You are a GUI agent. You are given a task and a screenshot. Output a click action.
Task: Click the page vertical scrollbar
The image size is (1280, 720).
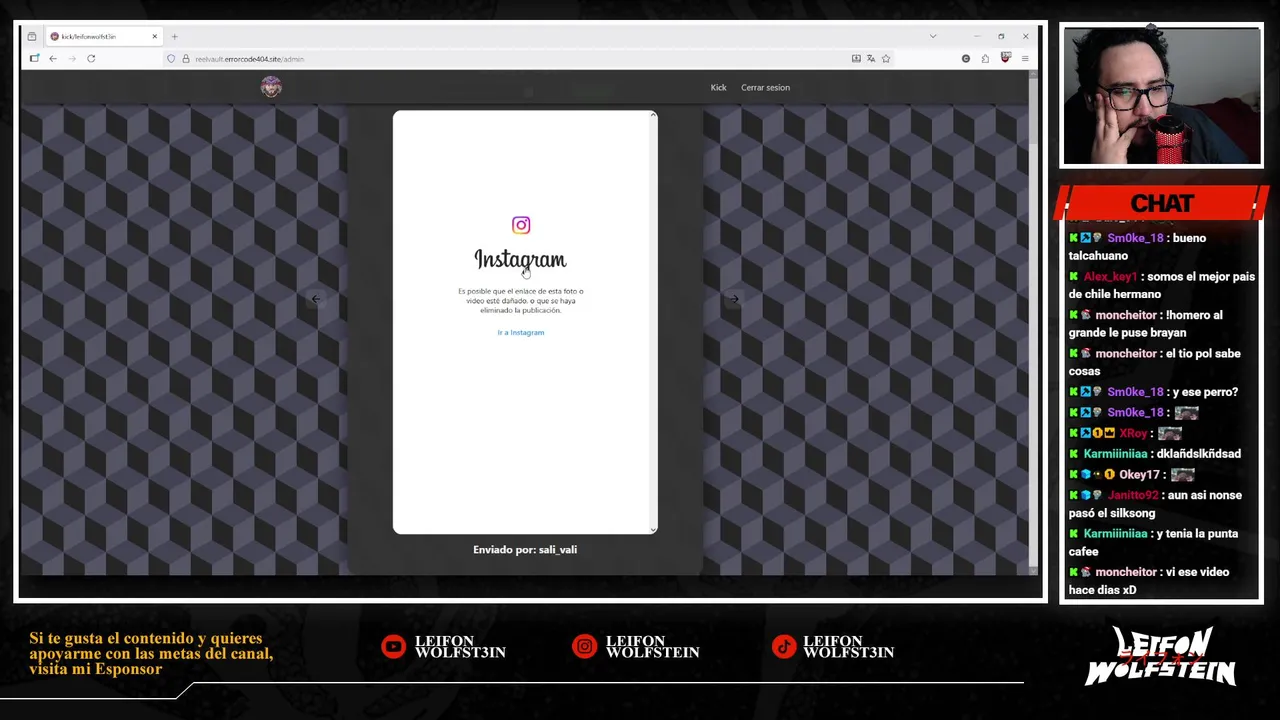[x=1033, y=320]
